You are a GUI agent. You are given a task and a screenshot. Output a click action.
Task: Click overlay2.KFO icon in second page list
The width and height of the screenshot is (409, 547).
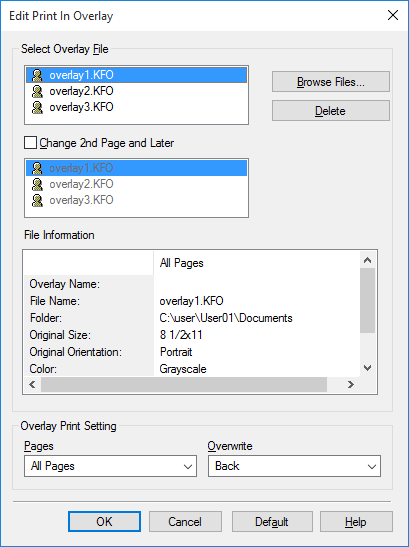tap(37, 184)
